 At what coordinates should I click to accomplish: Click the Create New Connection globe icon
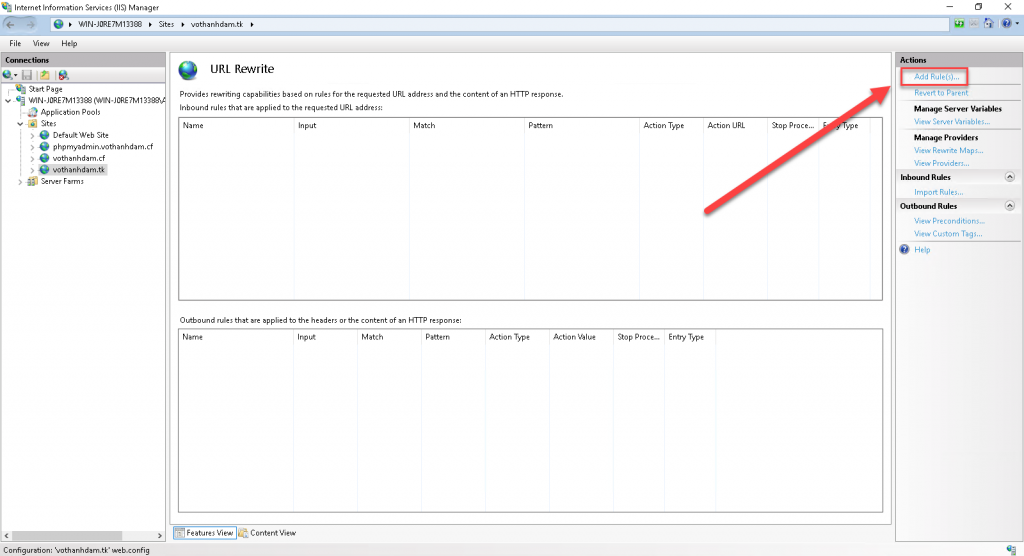(x=9, y=75)
